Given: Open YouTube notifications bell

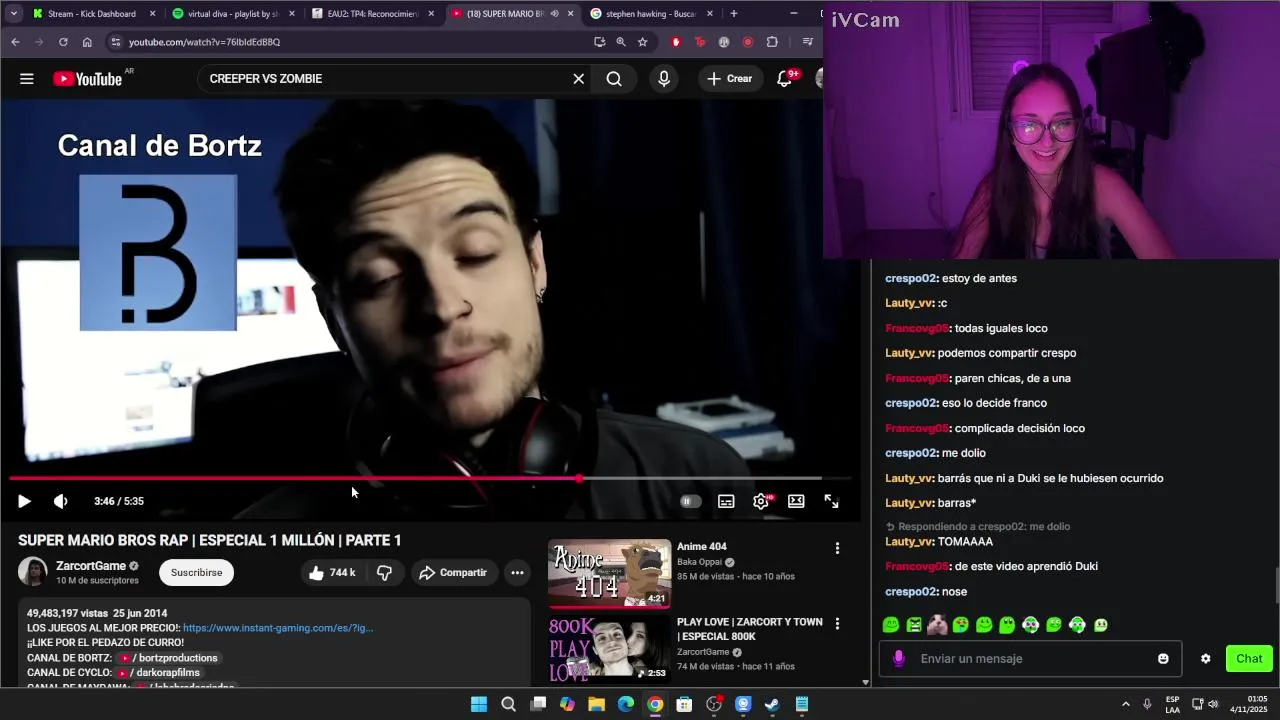Looking at the screenshot, I should [x=785, y=79].
